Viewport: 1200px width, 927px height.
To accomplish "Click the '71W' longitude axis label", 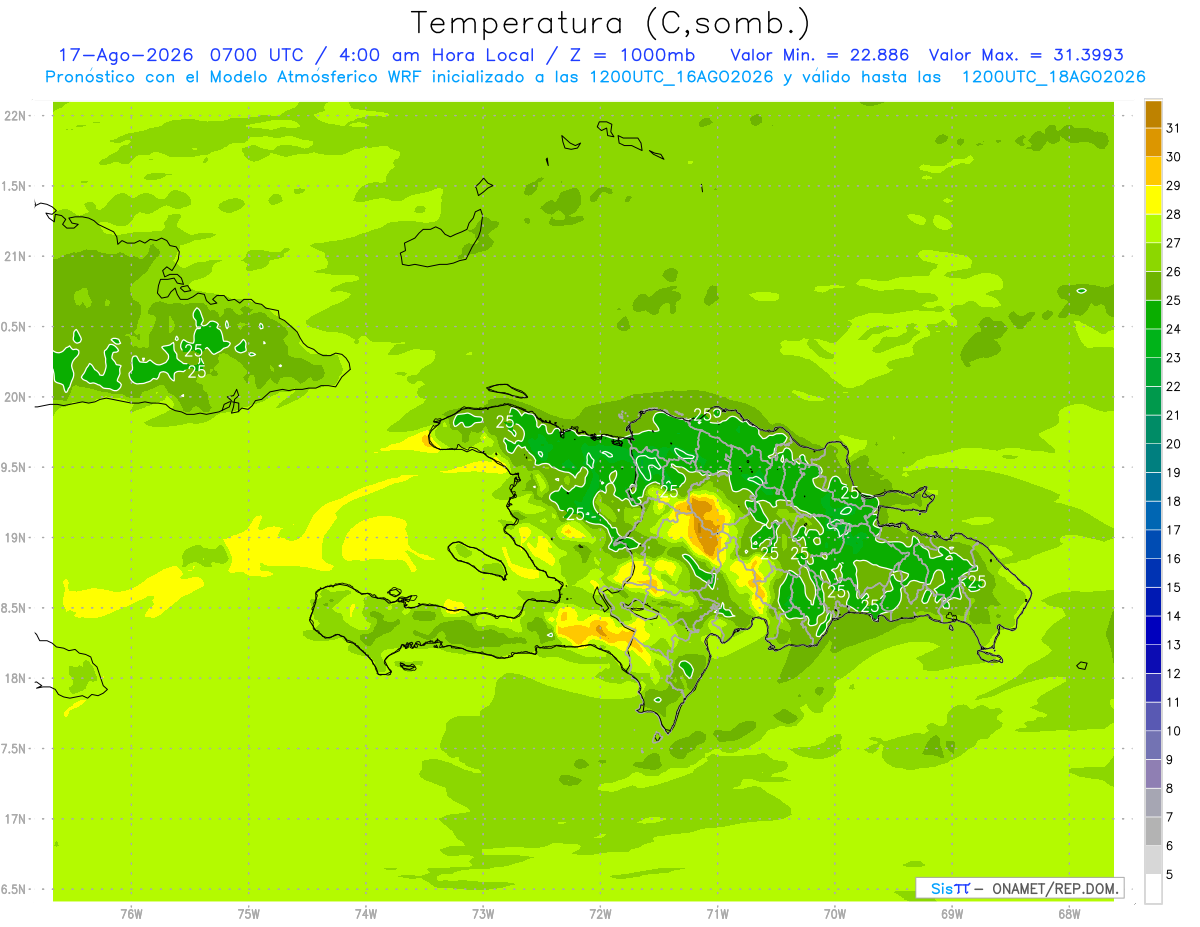I will click(717, 914).
